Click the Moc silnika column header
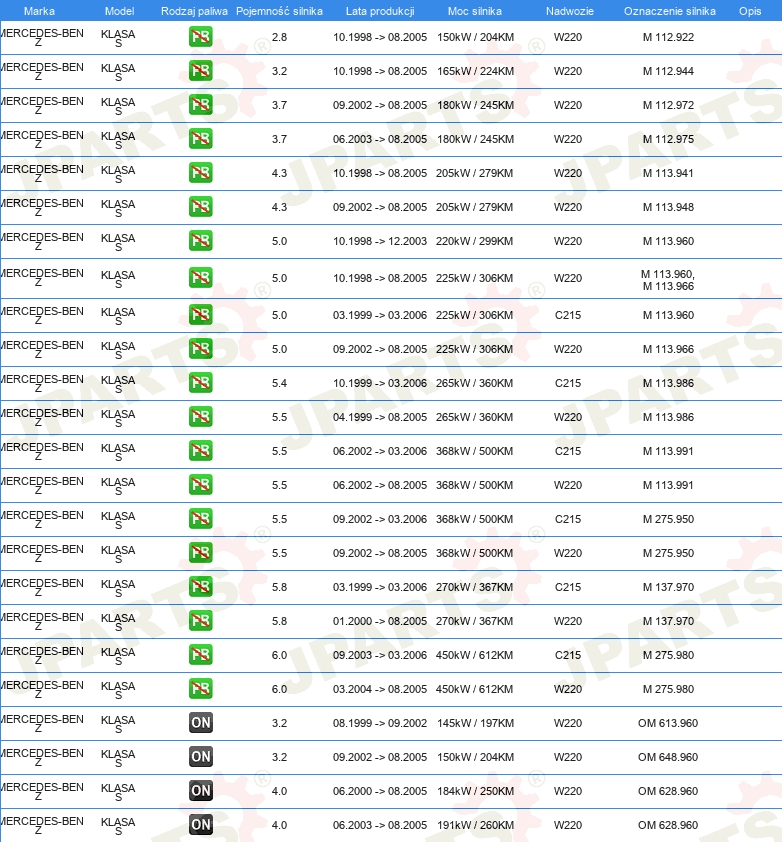 point(475,11)
